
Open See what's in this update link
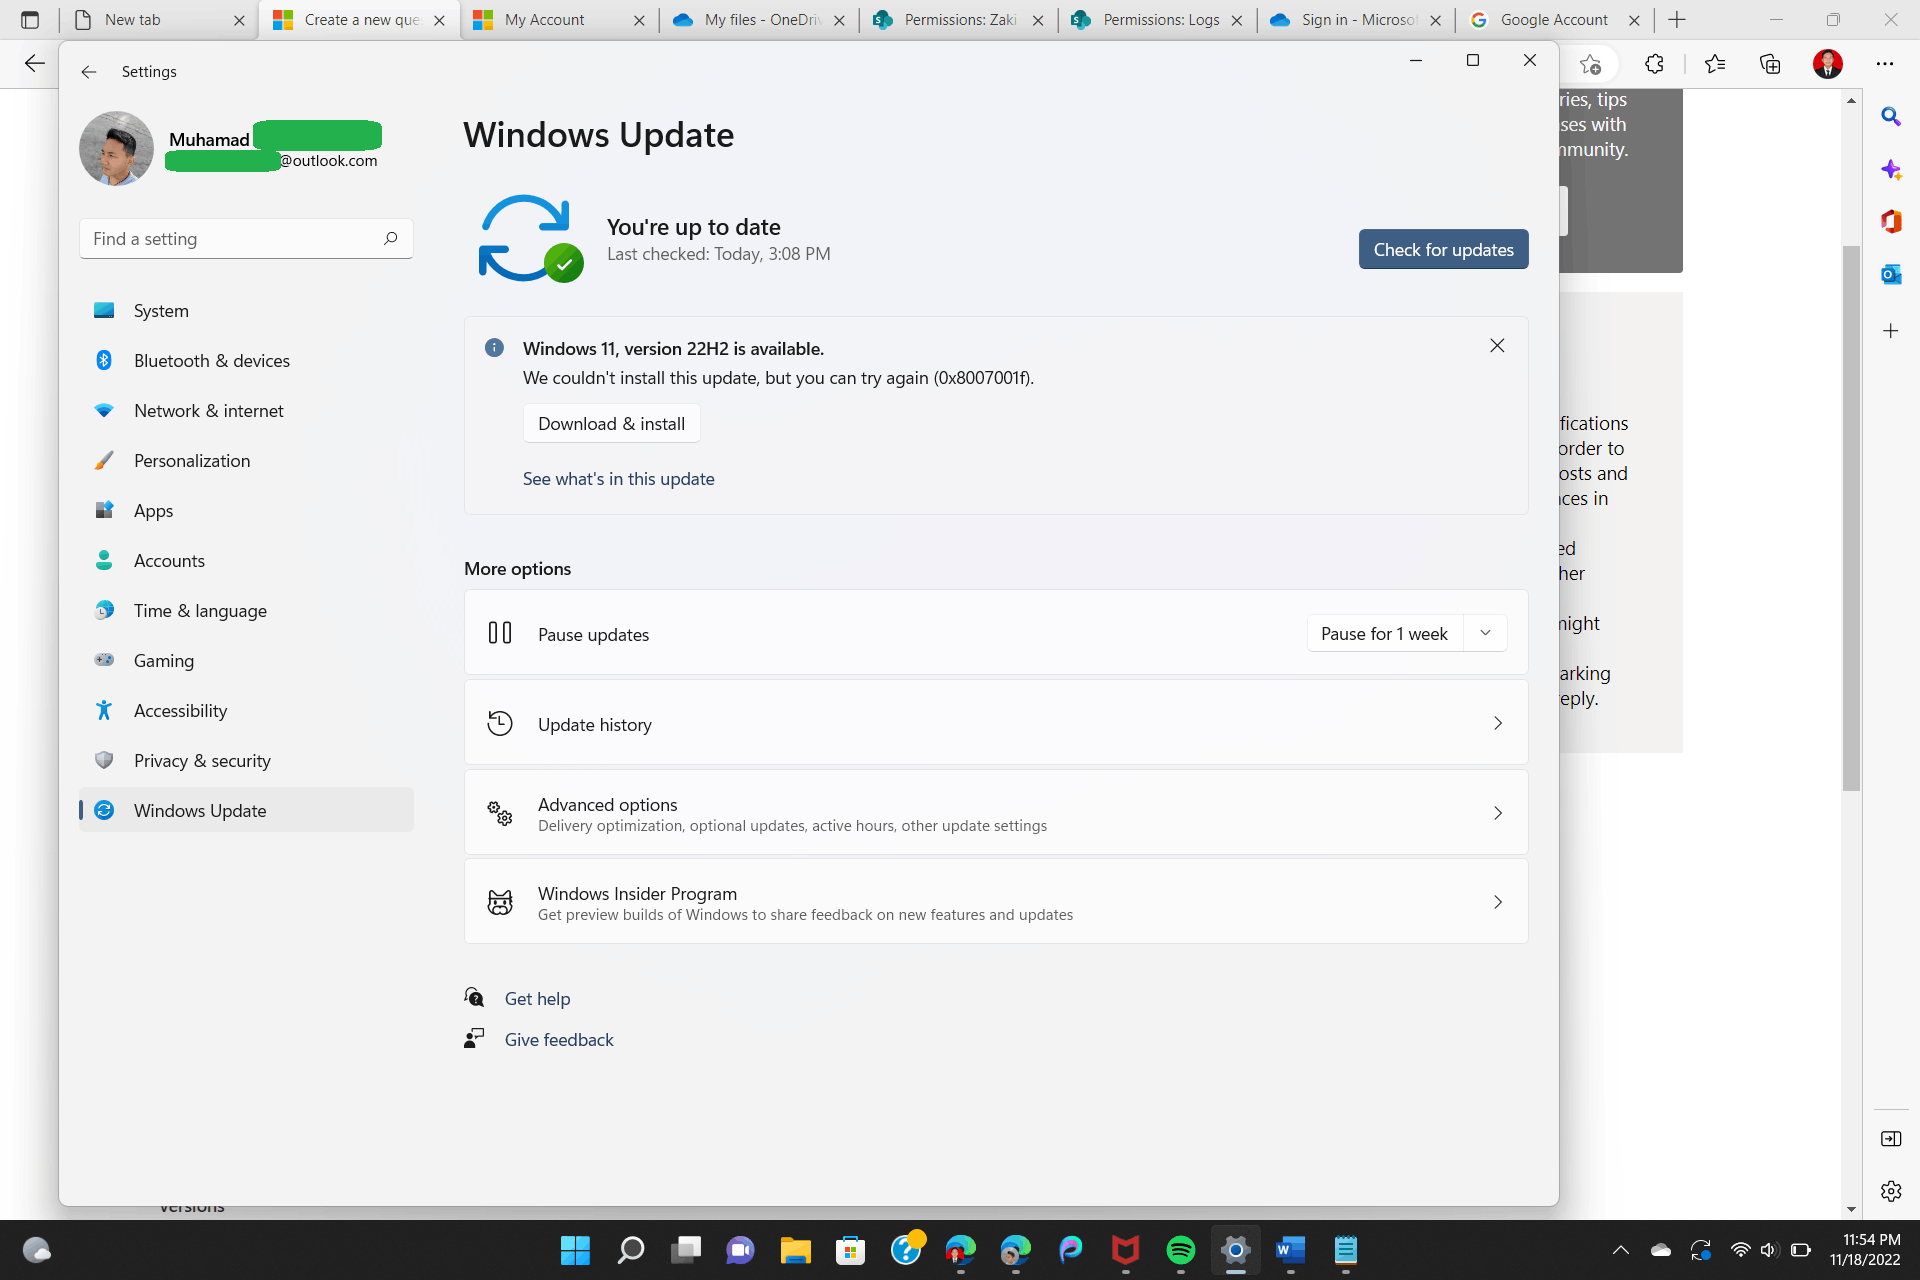pos(618,478)
